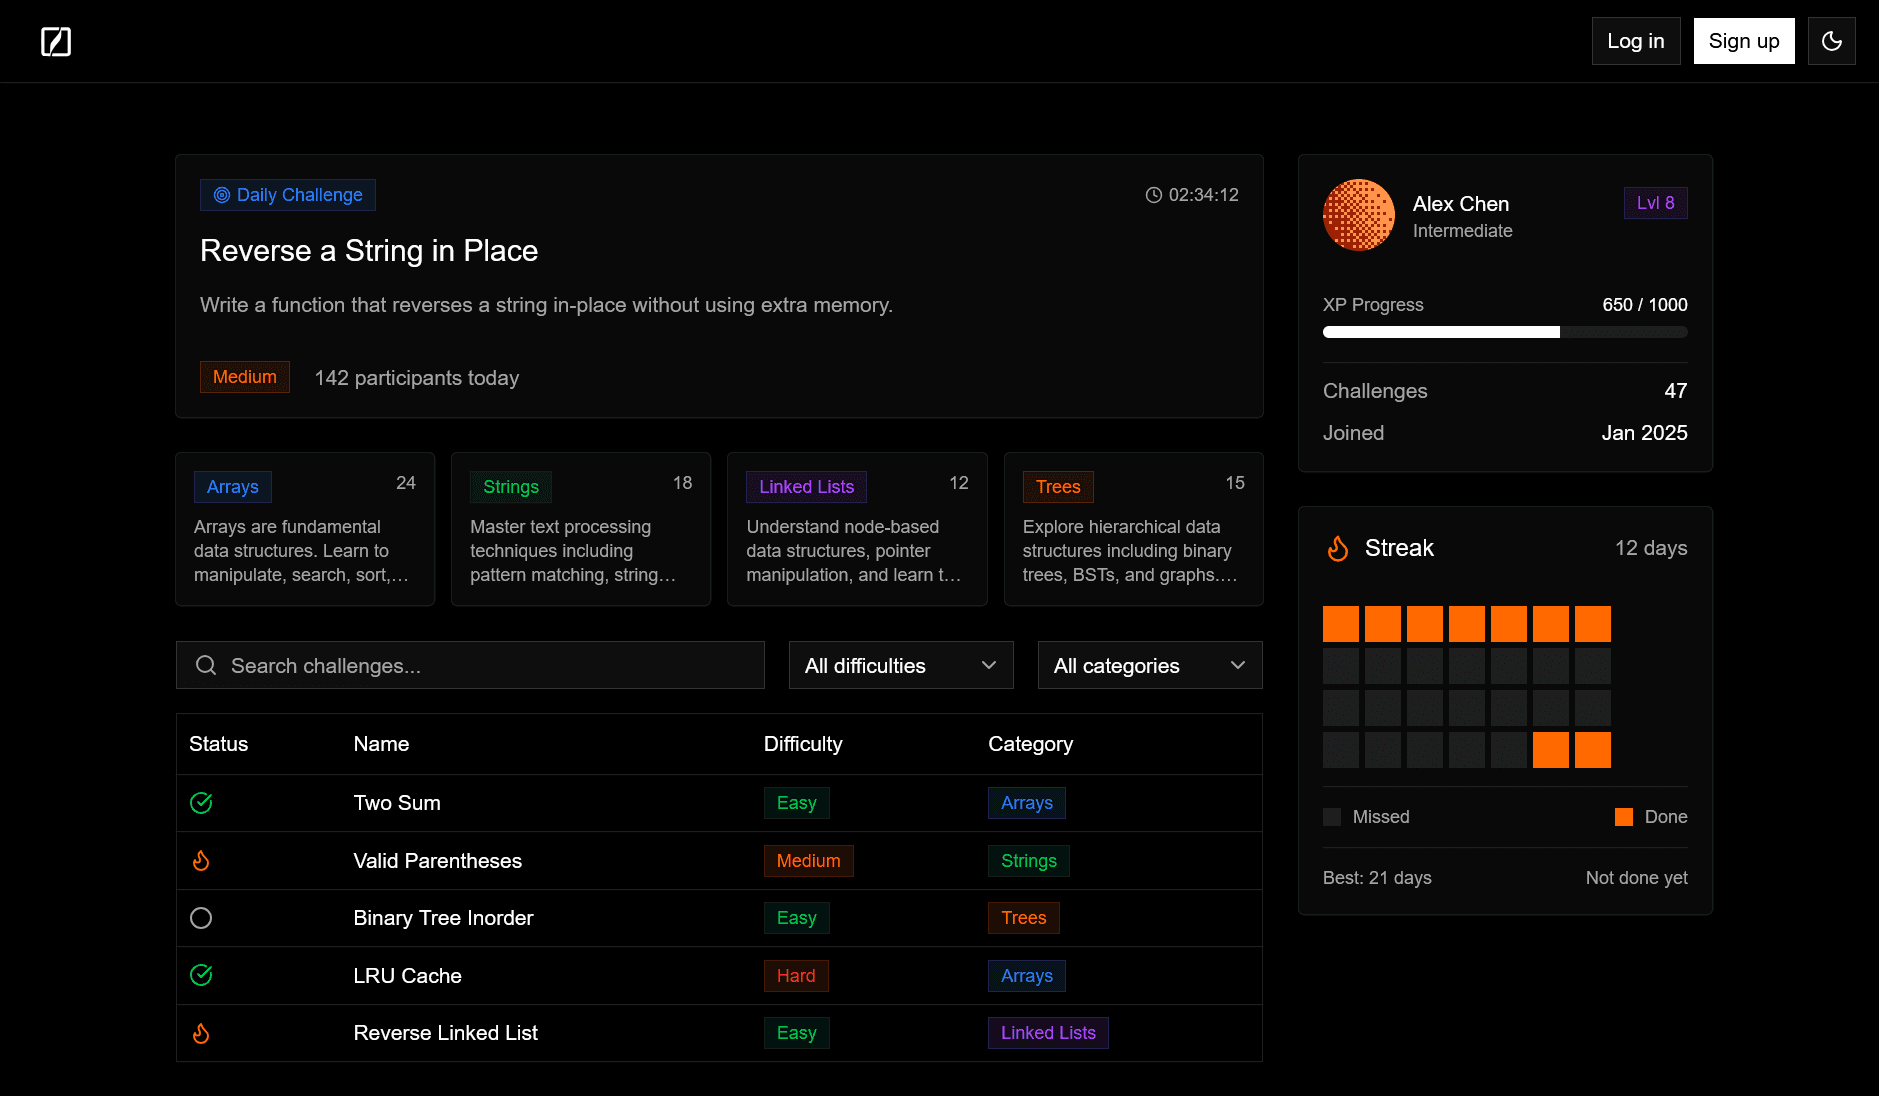The height and width of the screenshot is (1096, 1879).
Task: Click the 12 days streak count
Action: pos(1651,548)
